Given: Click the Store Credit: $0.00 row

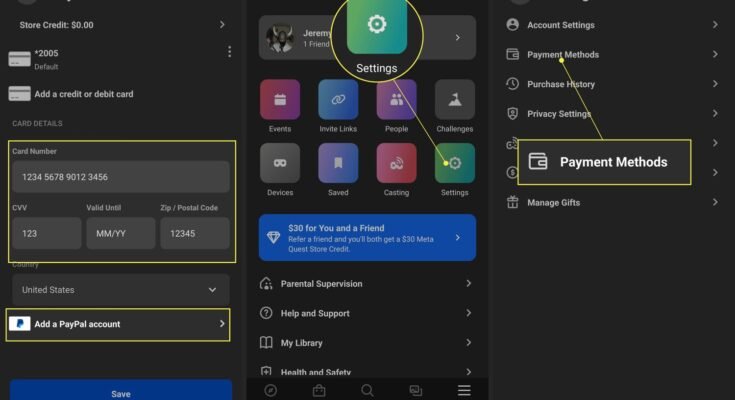Looking at the screenshot, I should point(121,25).
